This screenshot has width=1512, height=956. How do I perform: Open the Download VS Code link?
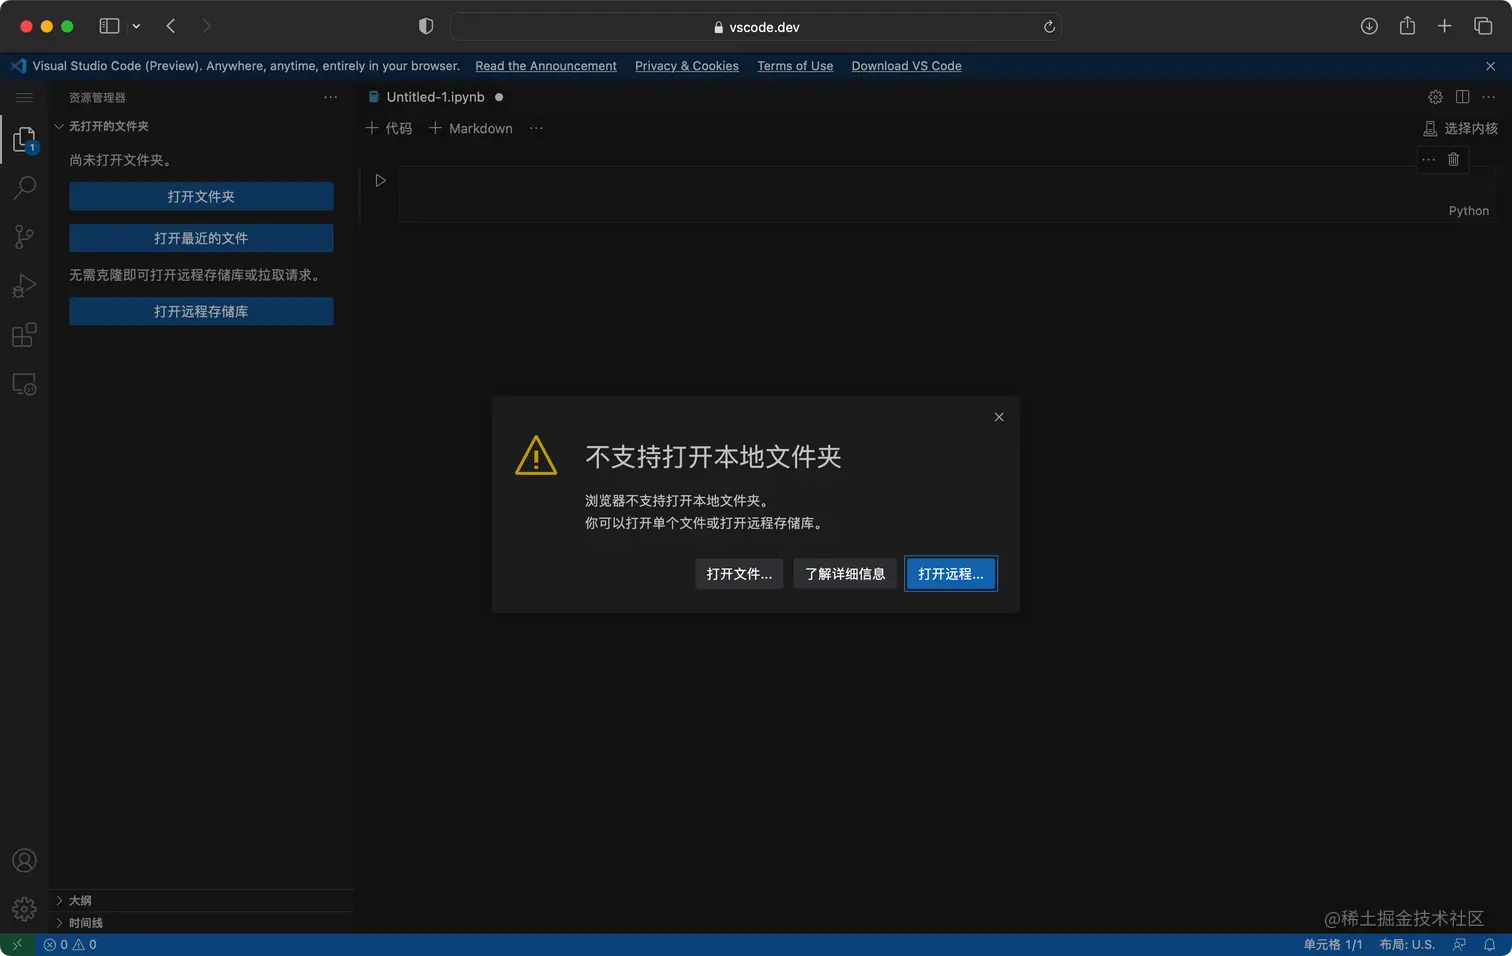click(x=906, y=66)
